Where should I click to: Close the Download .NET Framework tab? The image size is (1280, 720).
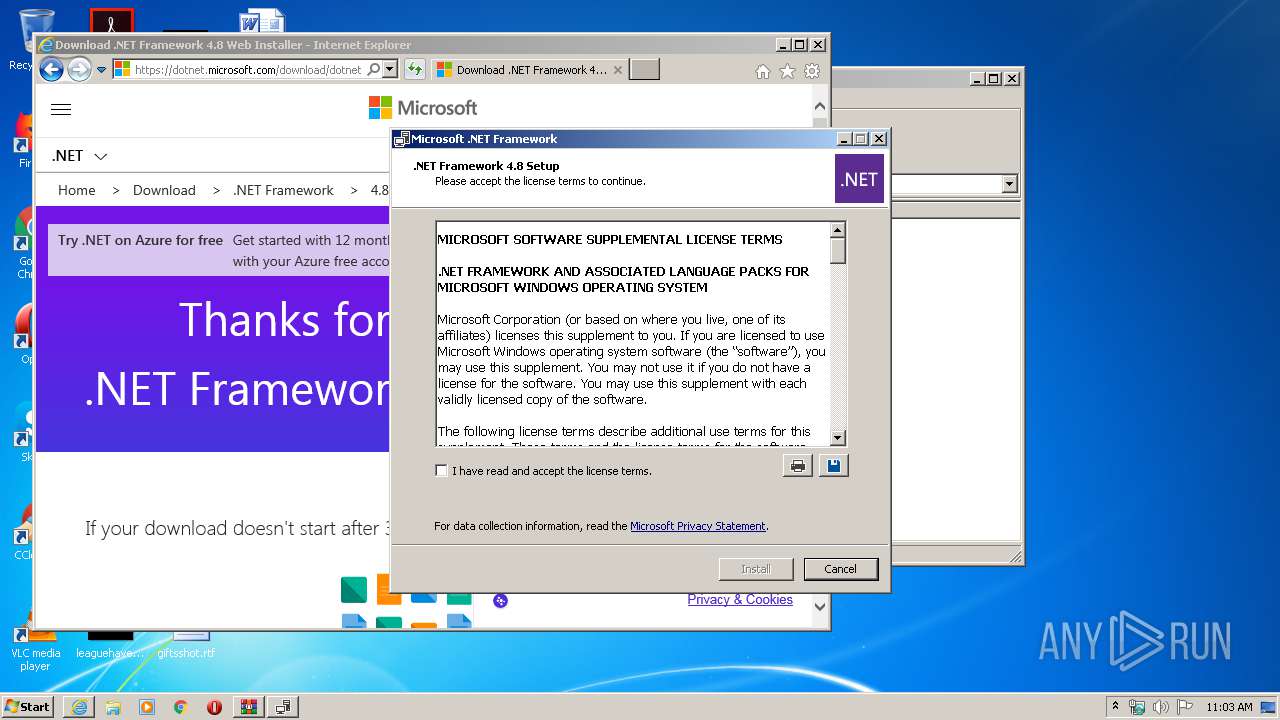pyautogui.click(x=618, y=70)
